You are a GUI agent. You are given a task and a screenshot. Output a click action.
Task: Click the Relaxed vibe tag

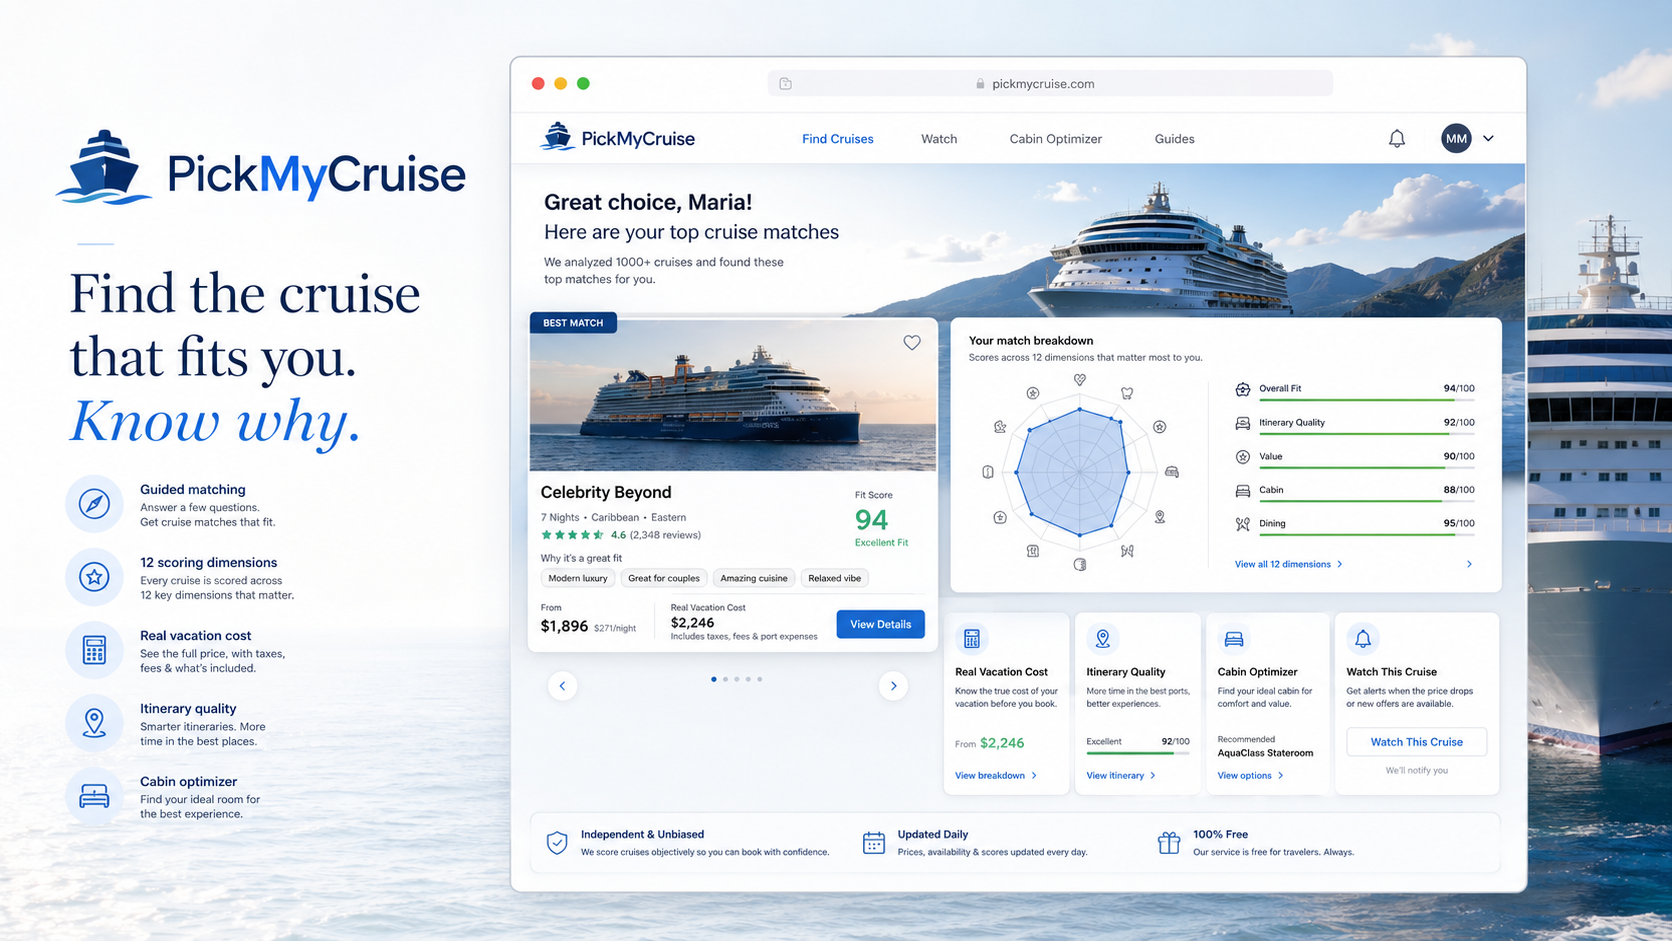[834, 578]
